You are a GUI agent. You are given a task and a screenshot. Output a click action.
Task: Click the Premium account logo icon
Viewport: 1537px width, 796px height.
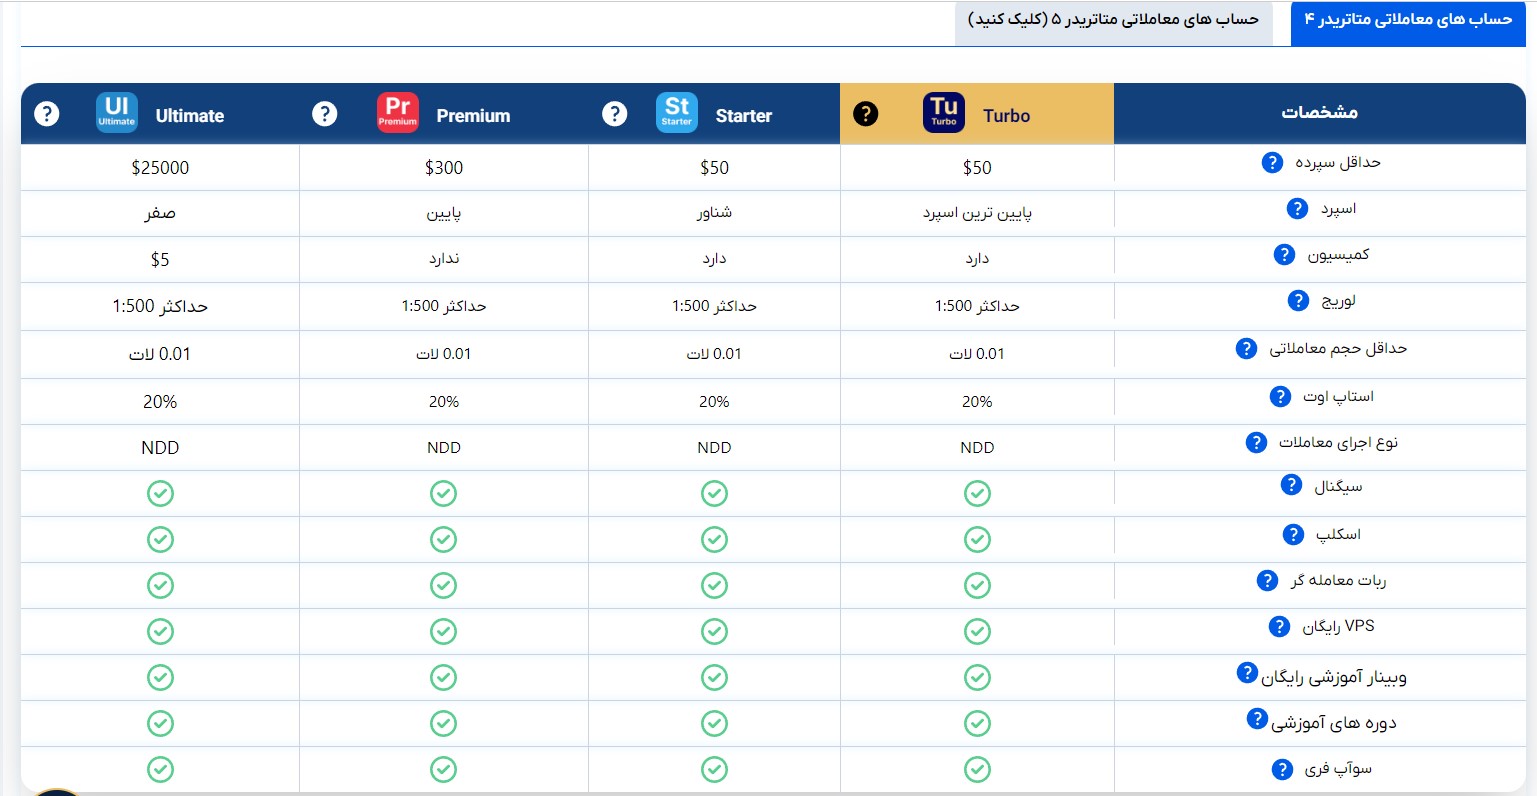pyautogui.click(x=398, y=112)
